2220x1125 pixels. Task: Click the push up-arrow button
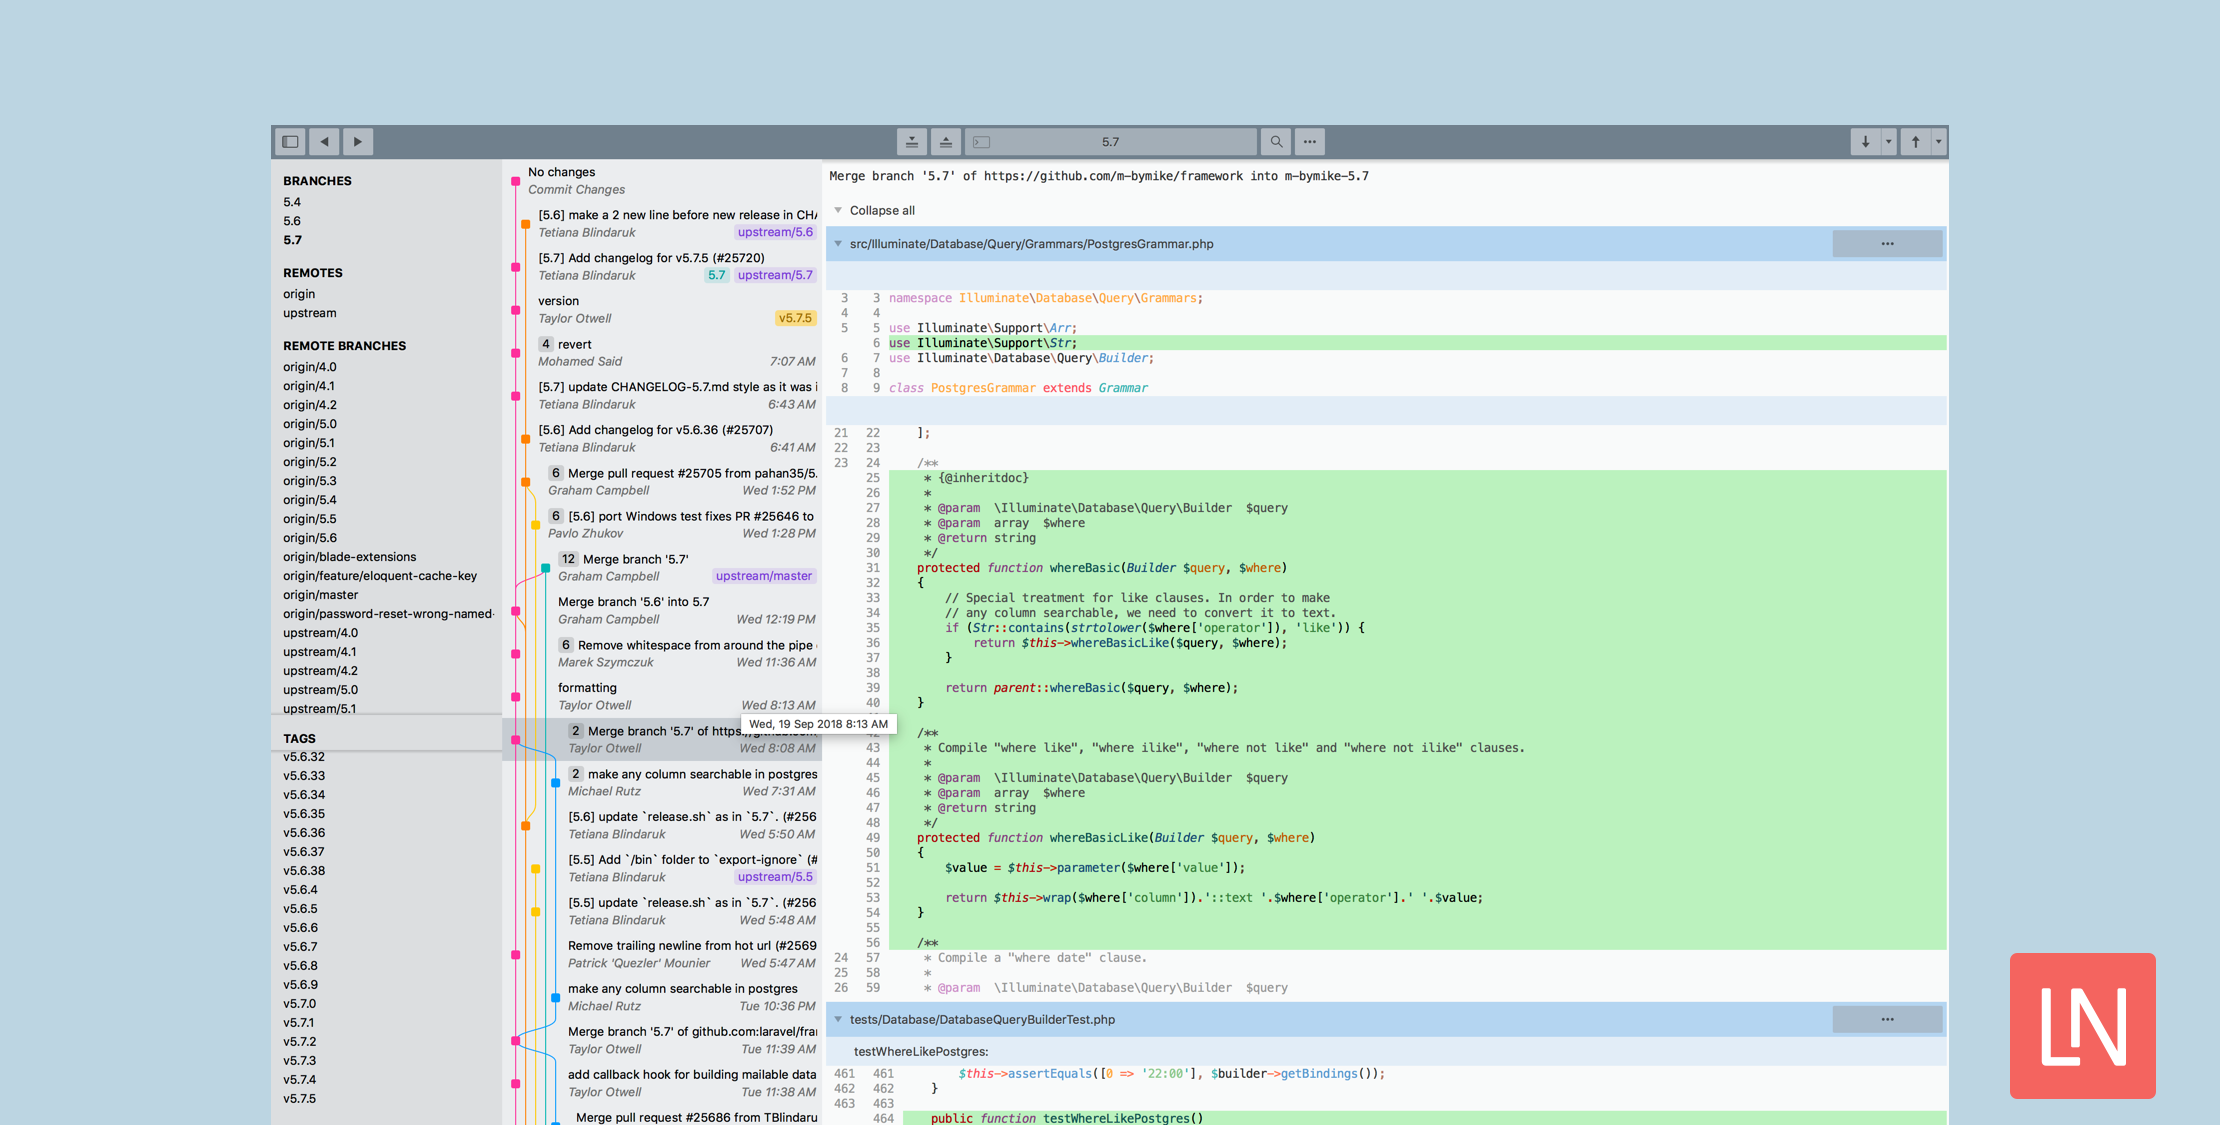pos(1915,141)
